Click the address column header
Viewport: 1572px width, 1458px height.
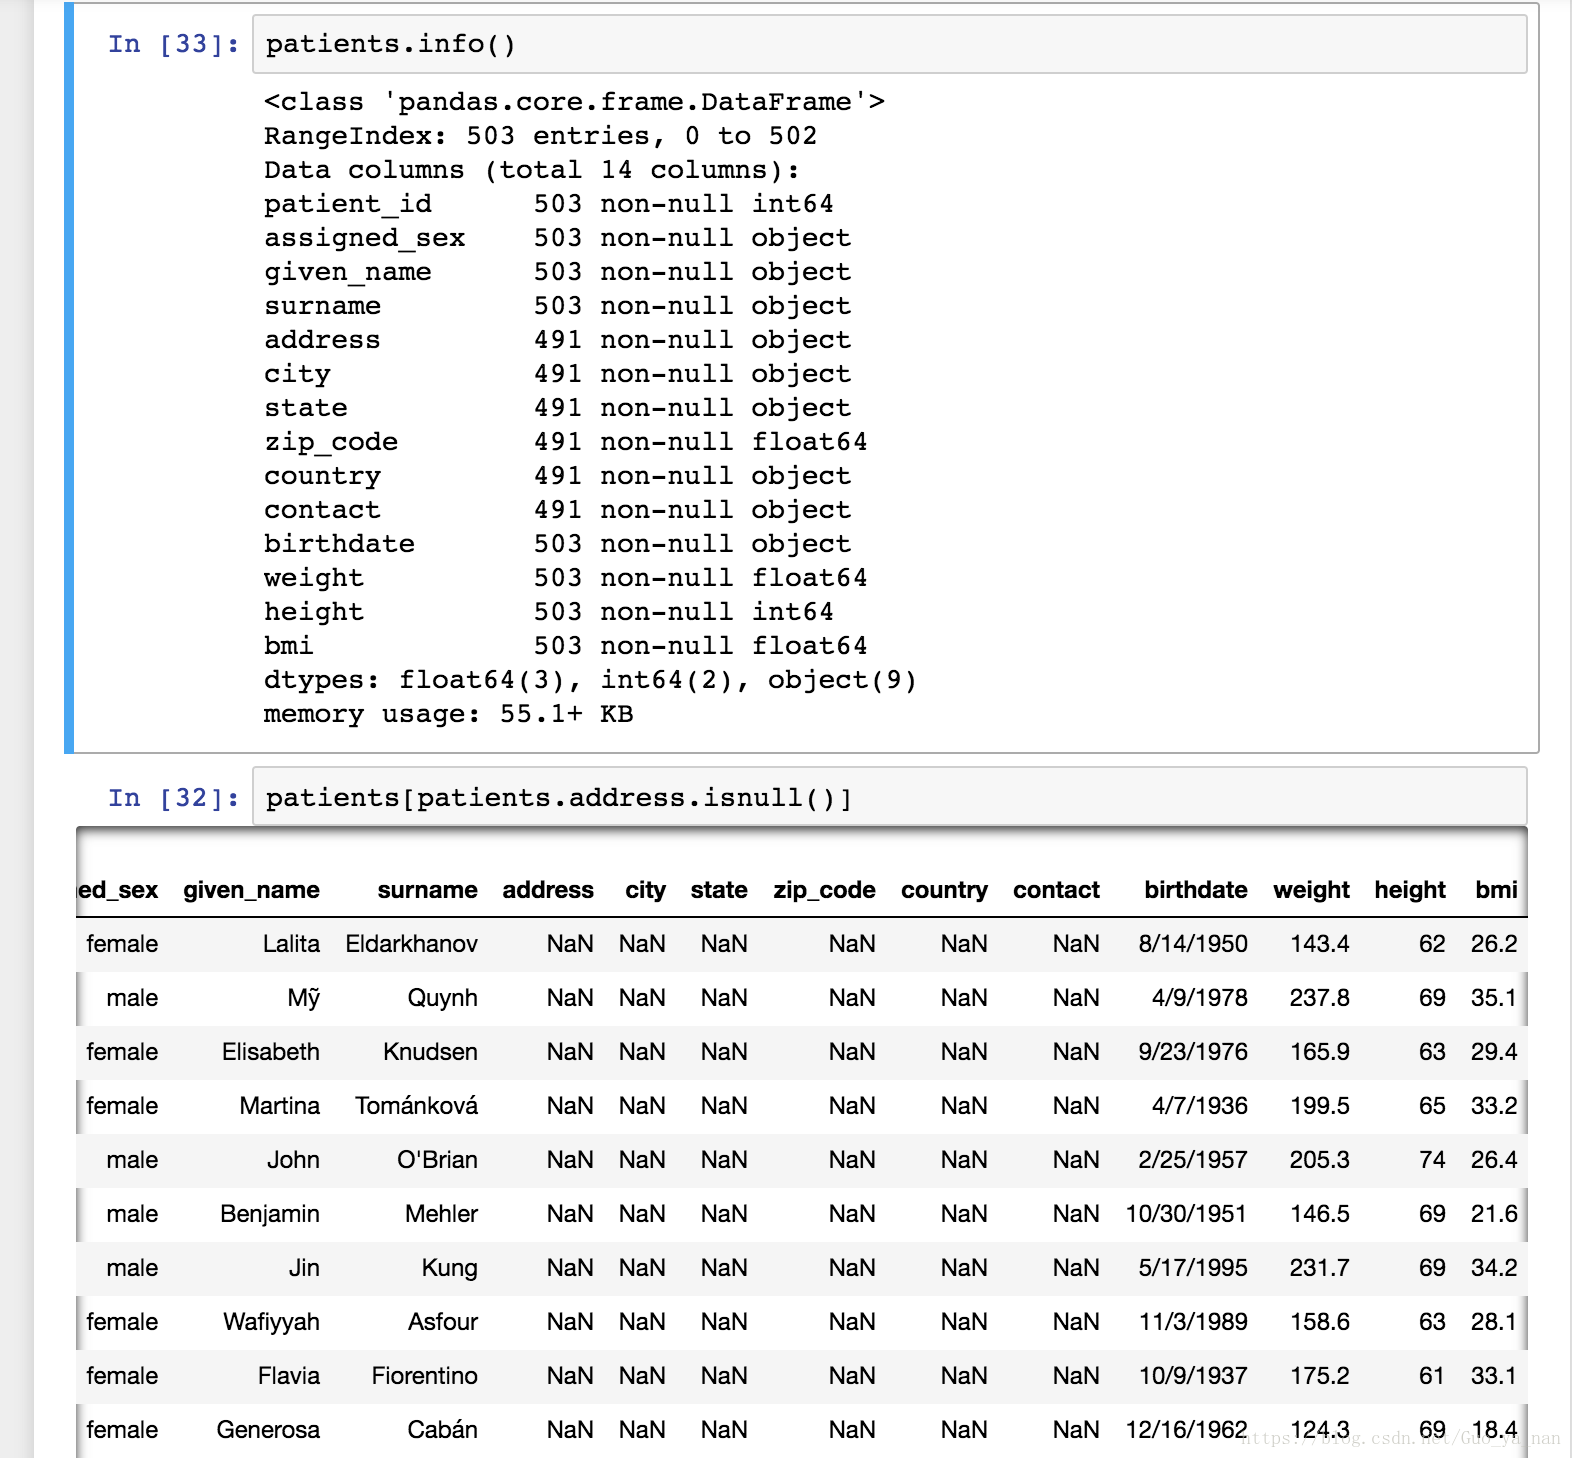click(548, 890)
